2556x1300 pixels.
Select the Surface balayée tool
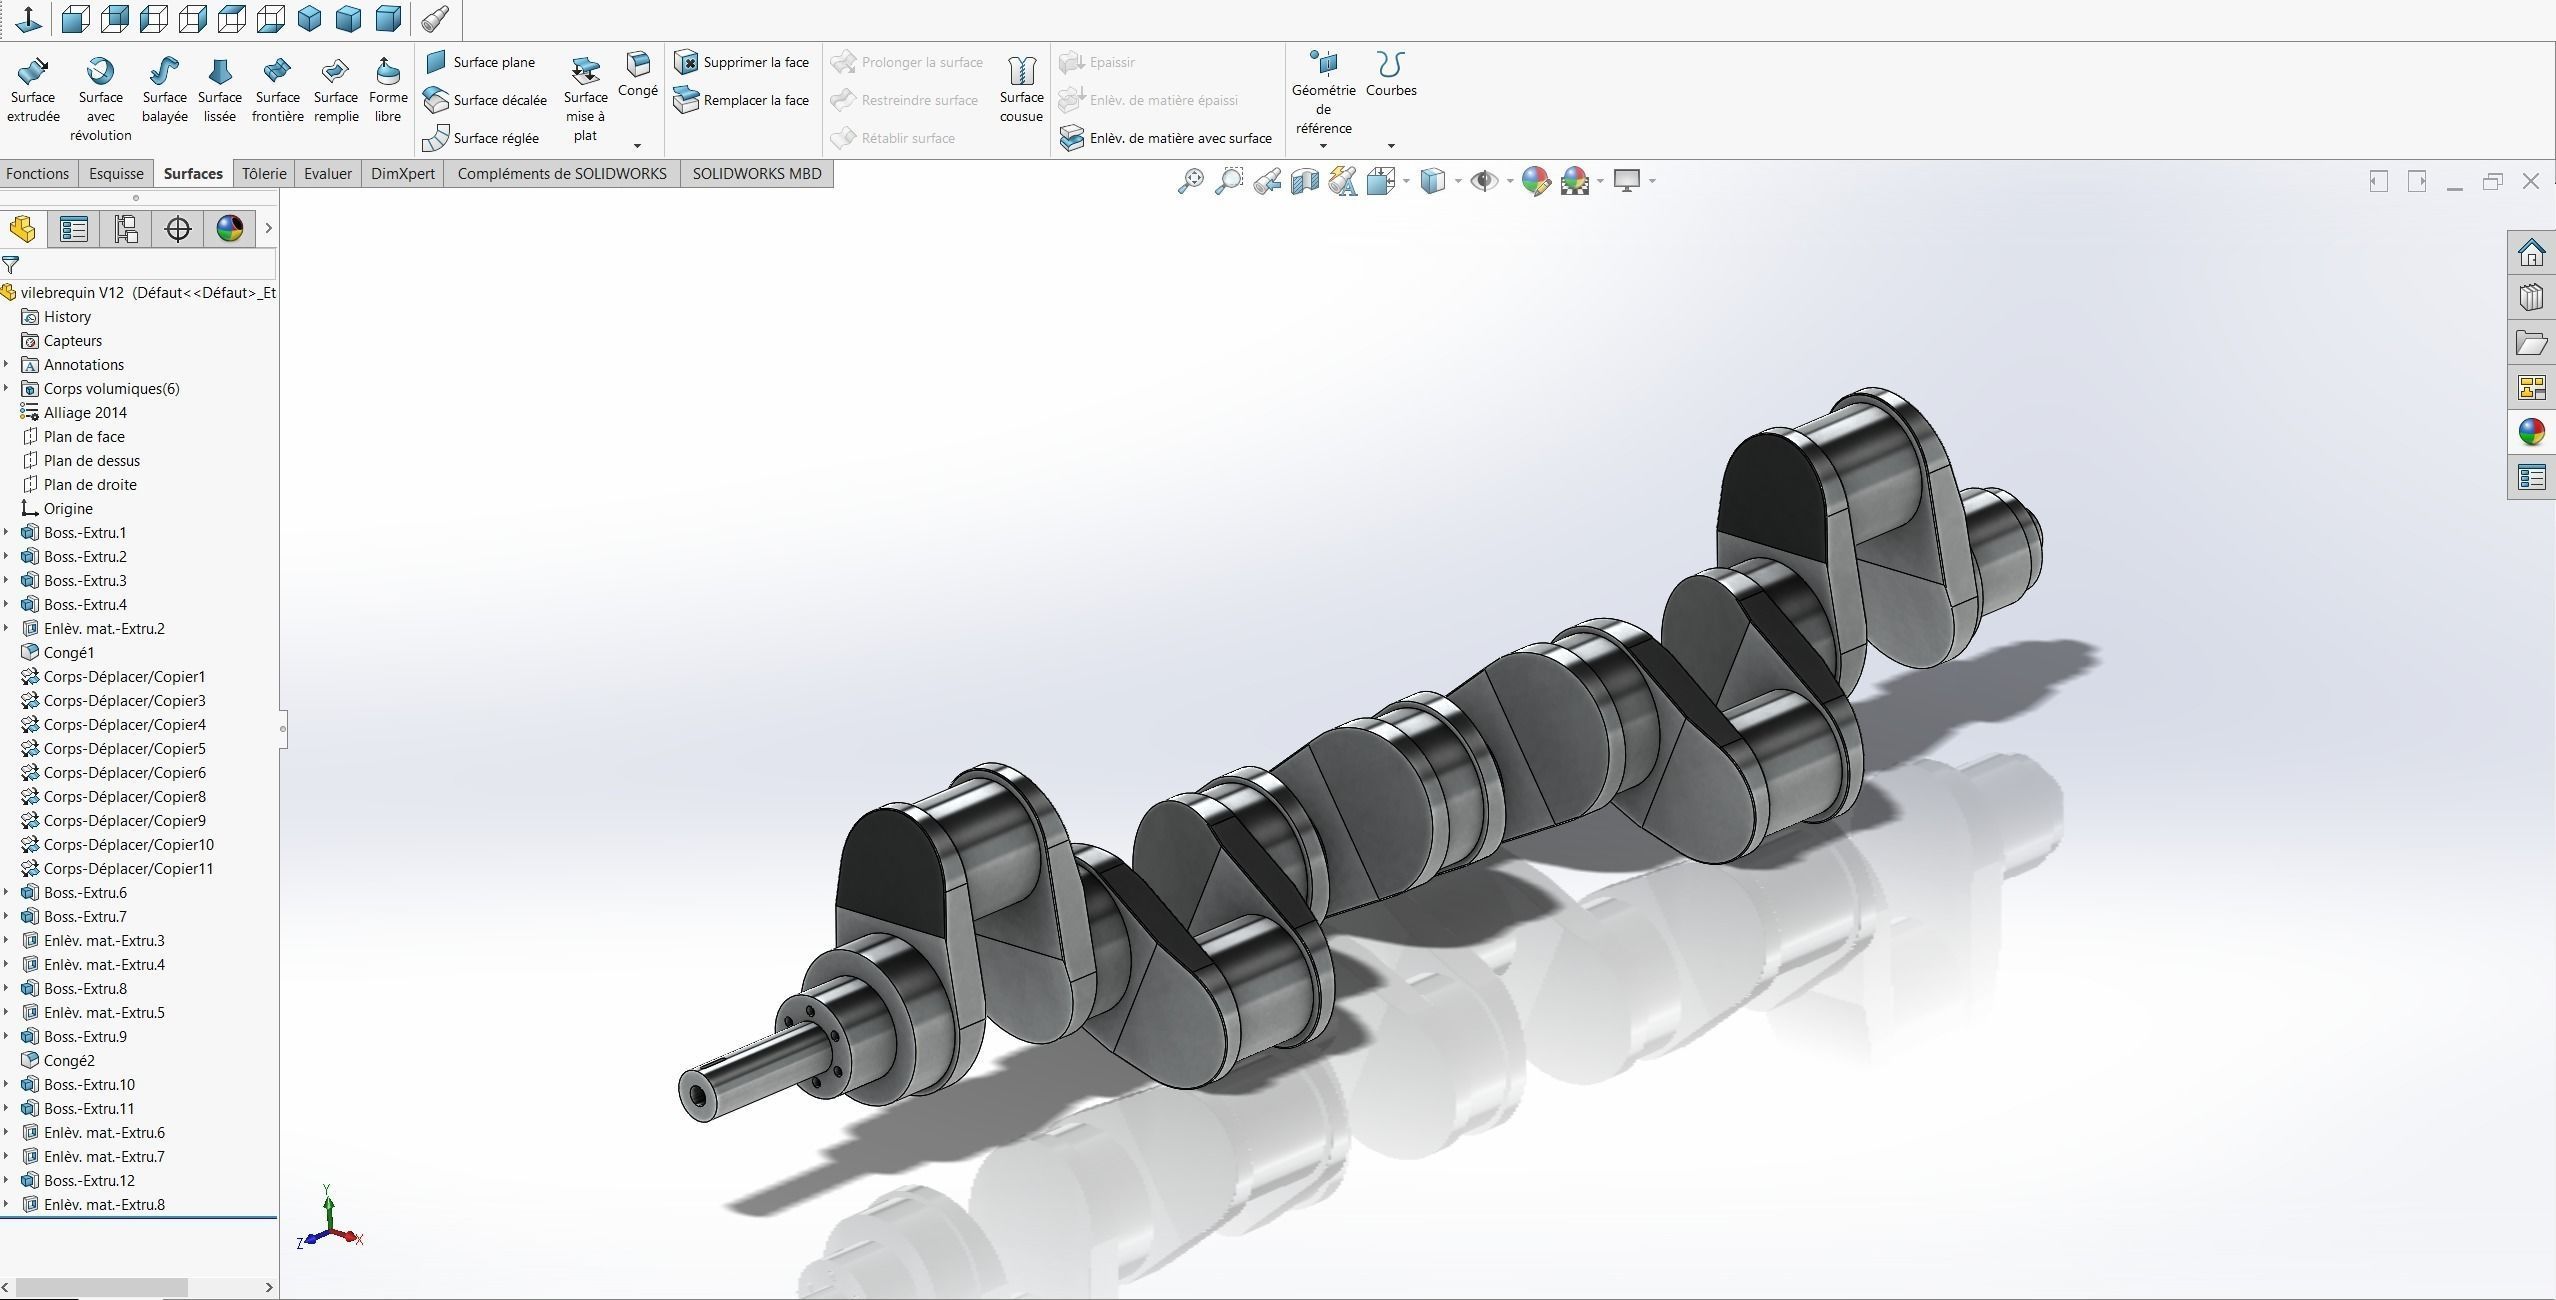(x=163, y=90)
